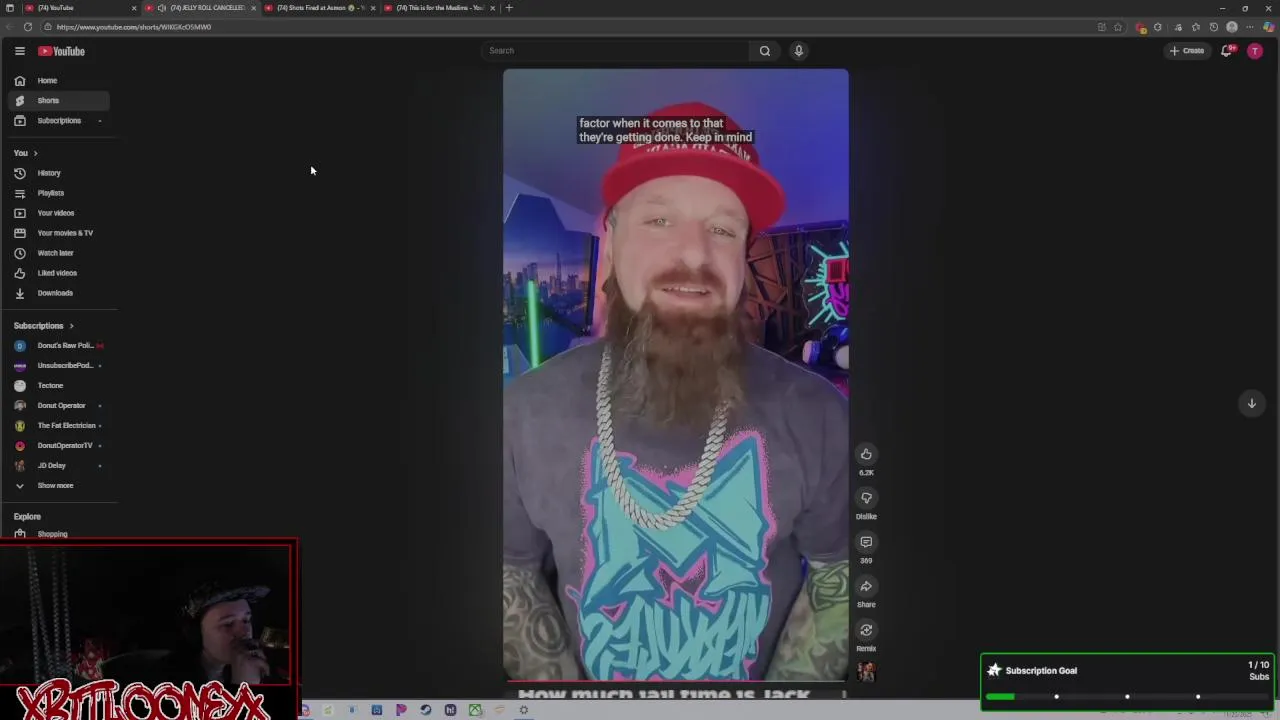Screen dimensions: 1280x720
Task: Open the settings gear in taskbar
Action: coord(523,710)
